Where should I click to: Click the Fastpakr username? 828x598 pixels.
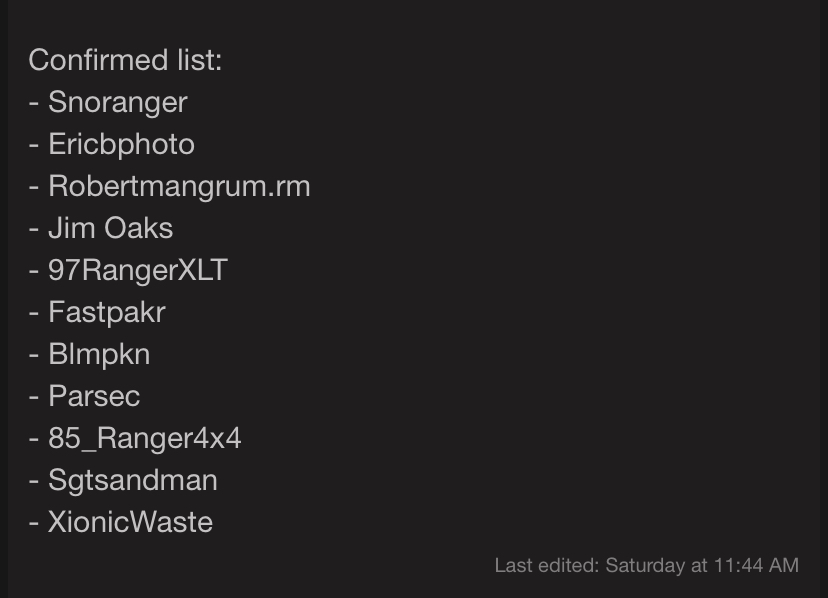tap(107, 312)
